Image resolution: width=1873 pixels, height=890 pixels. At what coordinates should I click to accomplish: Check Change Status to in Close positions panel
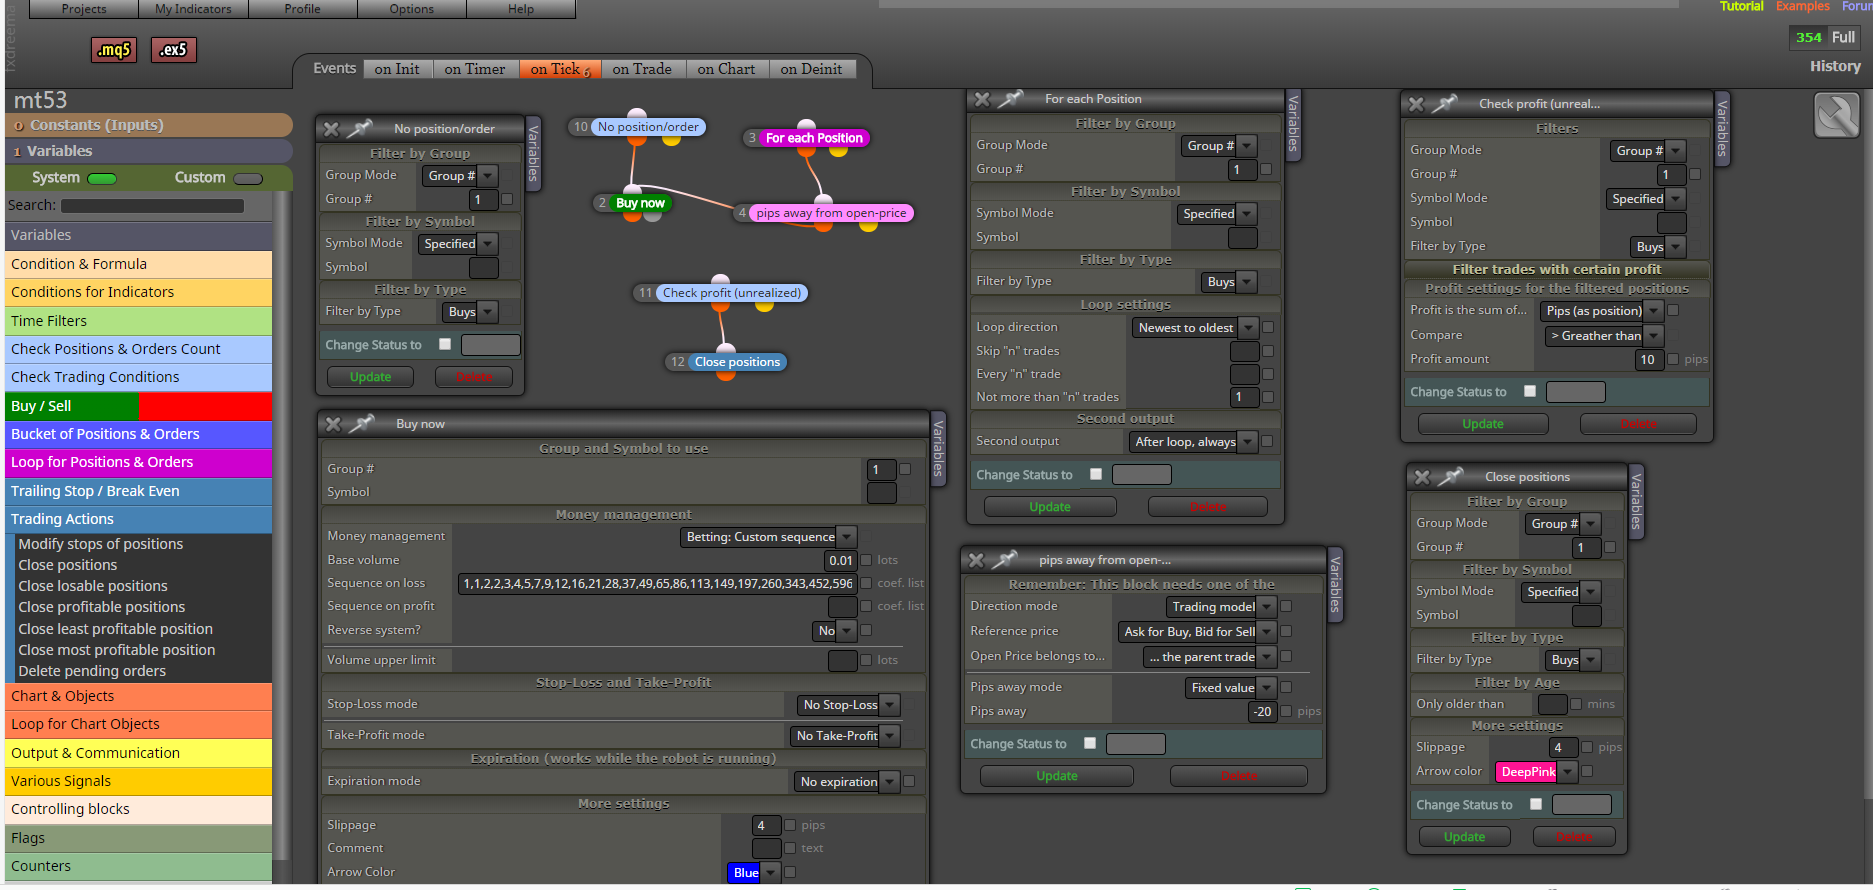click(x=1536, y=804)
